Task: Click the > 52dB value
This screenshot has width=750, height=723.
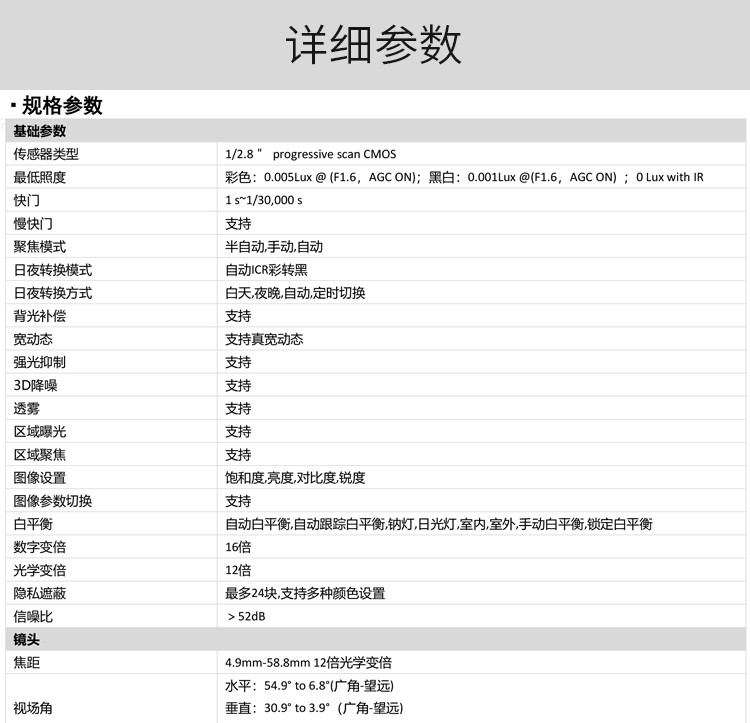Action: pos(246,616)
